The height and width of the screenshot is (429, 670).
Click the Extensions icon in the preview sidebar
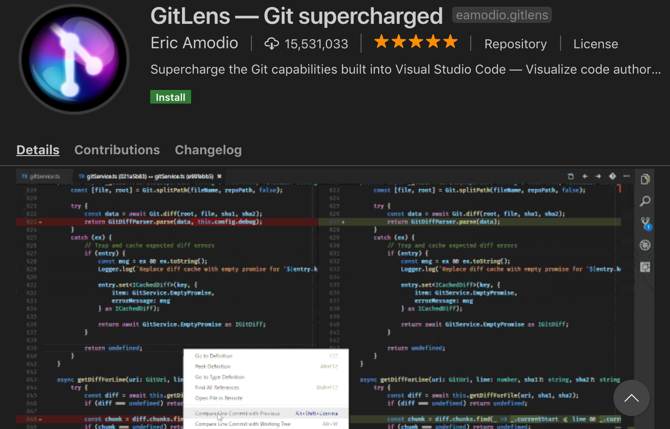pos(646,265)
